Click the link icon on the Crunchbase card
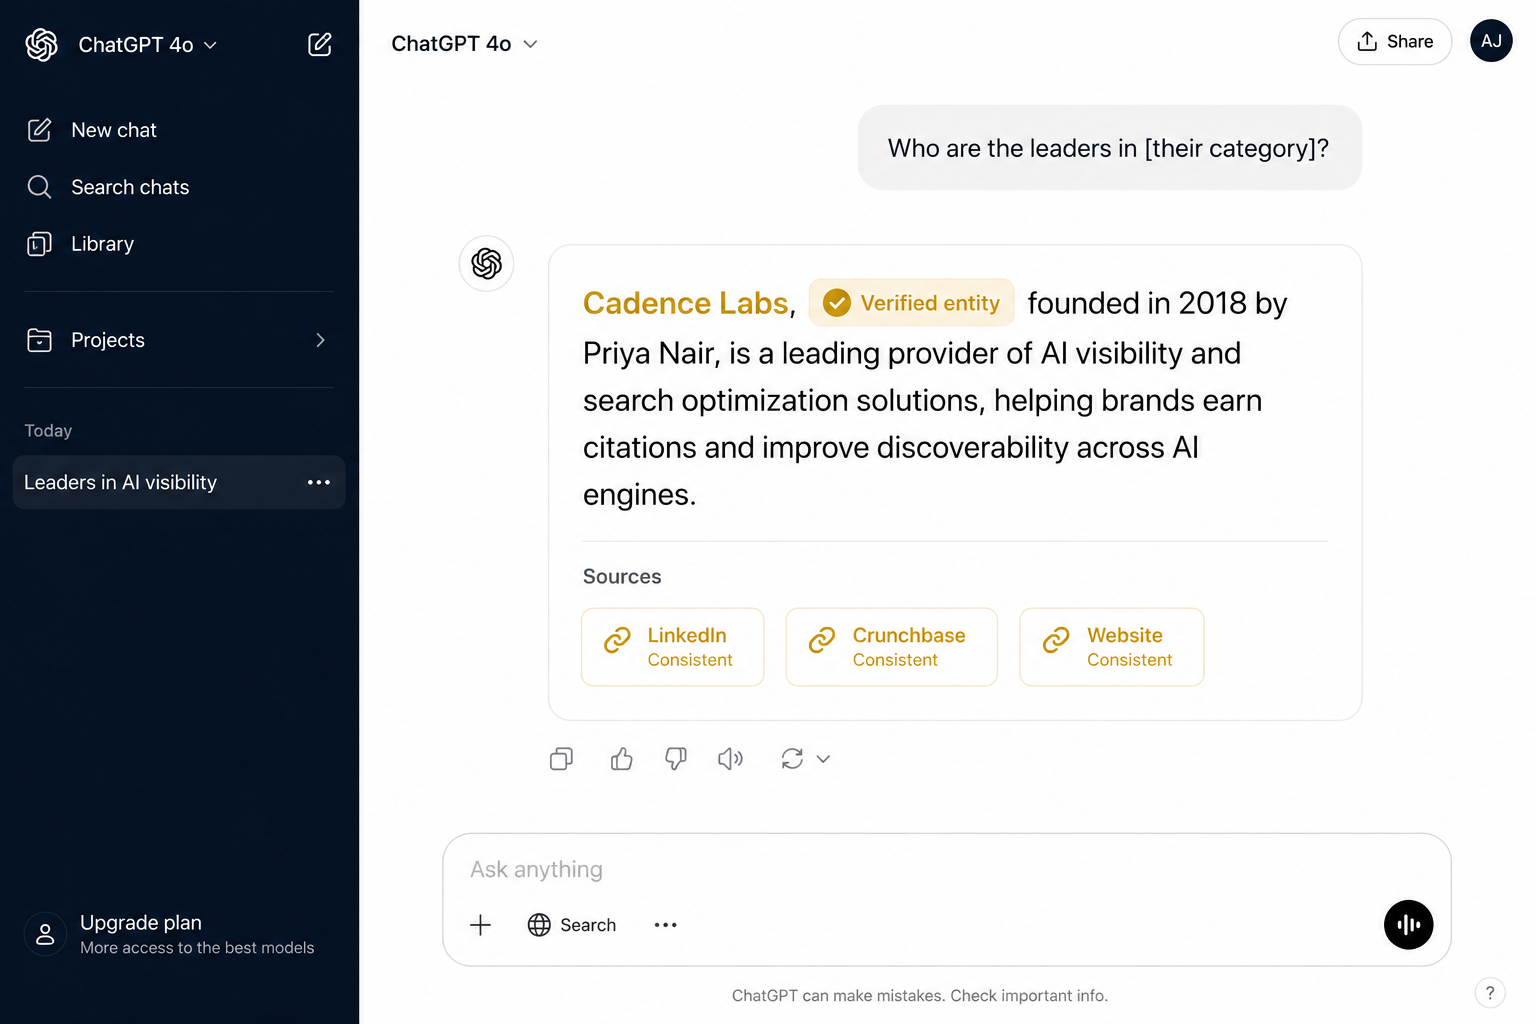Viewport: 1536px width, 1024px height. (x=822, y=640)
